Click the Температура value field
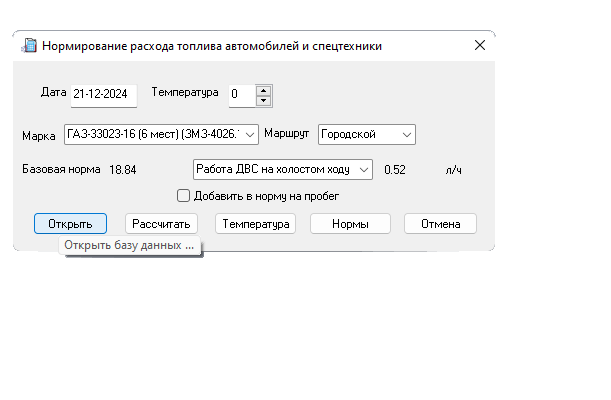The image size is (611, 400). [x=242, y=95]
